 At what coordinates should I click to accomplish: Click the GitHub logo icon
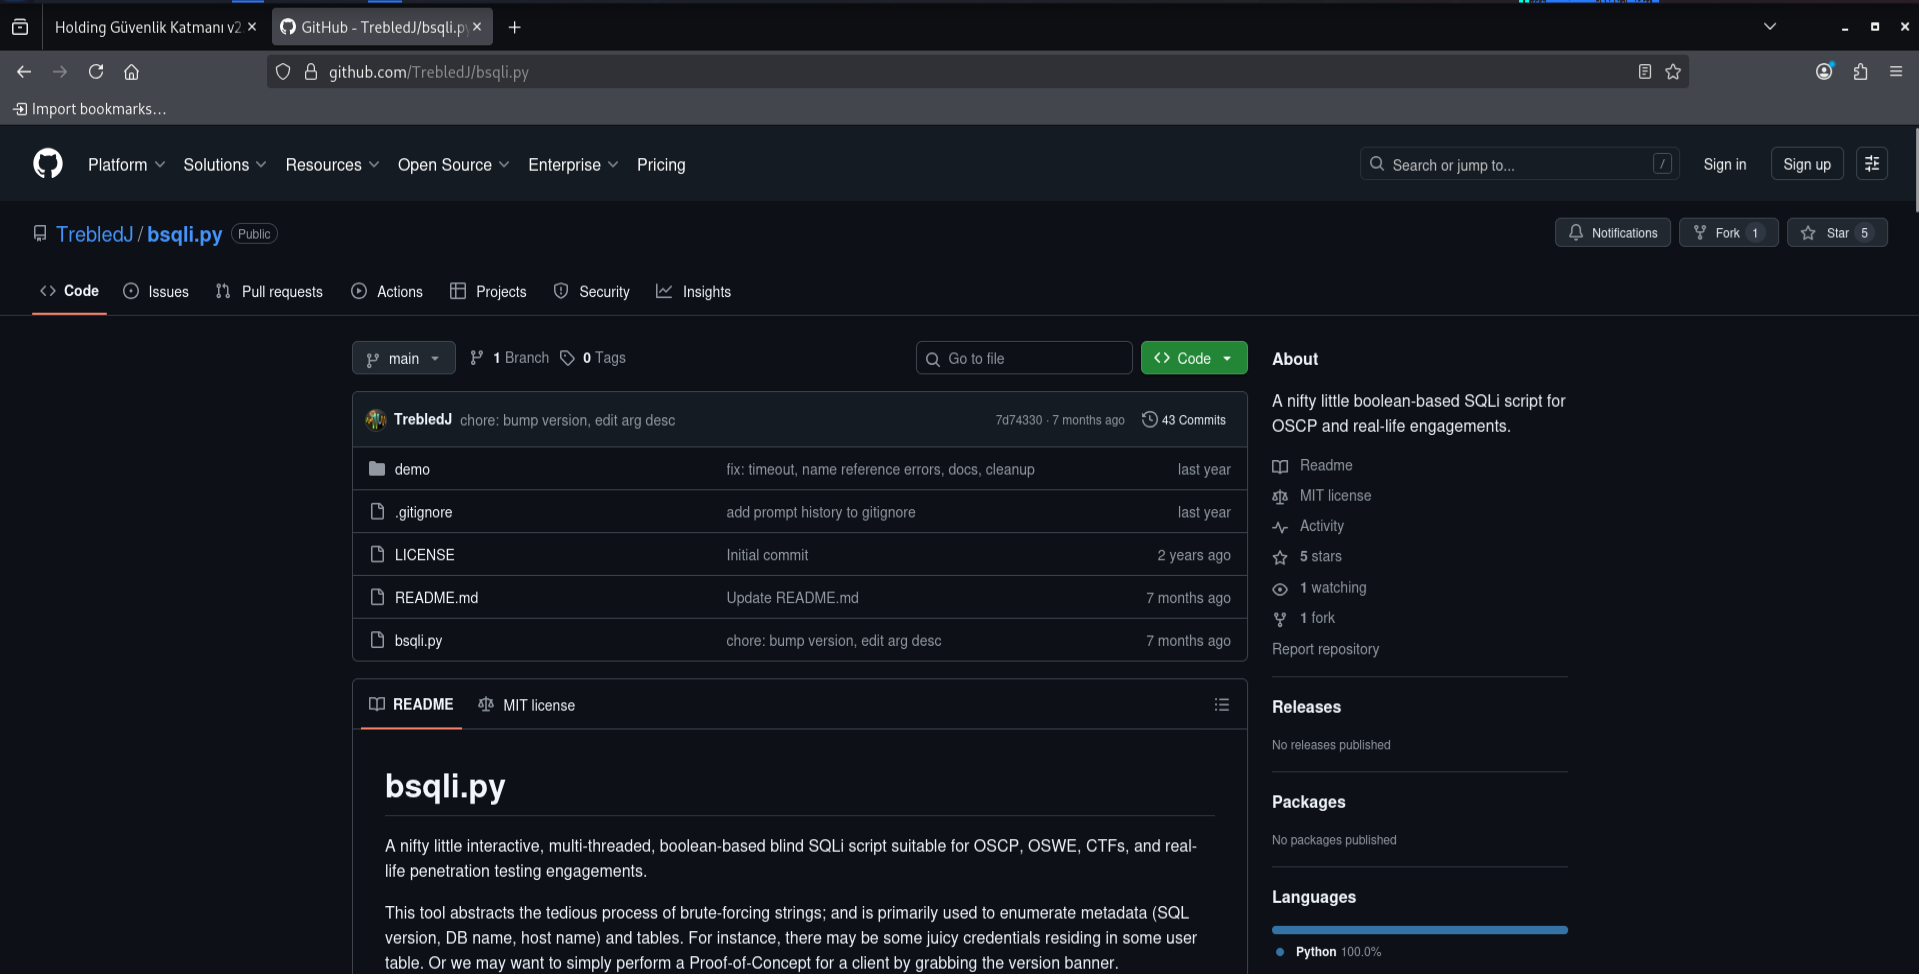47,163
